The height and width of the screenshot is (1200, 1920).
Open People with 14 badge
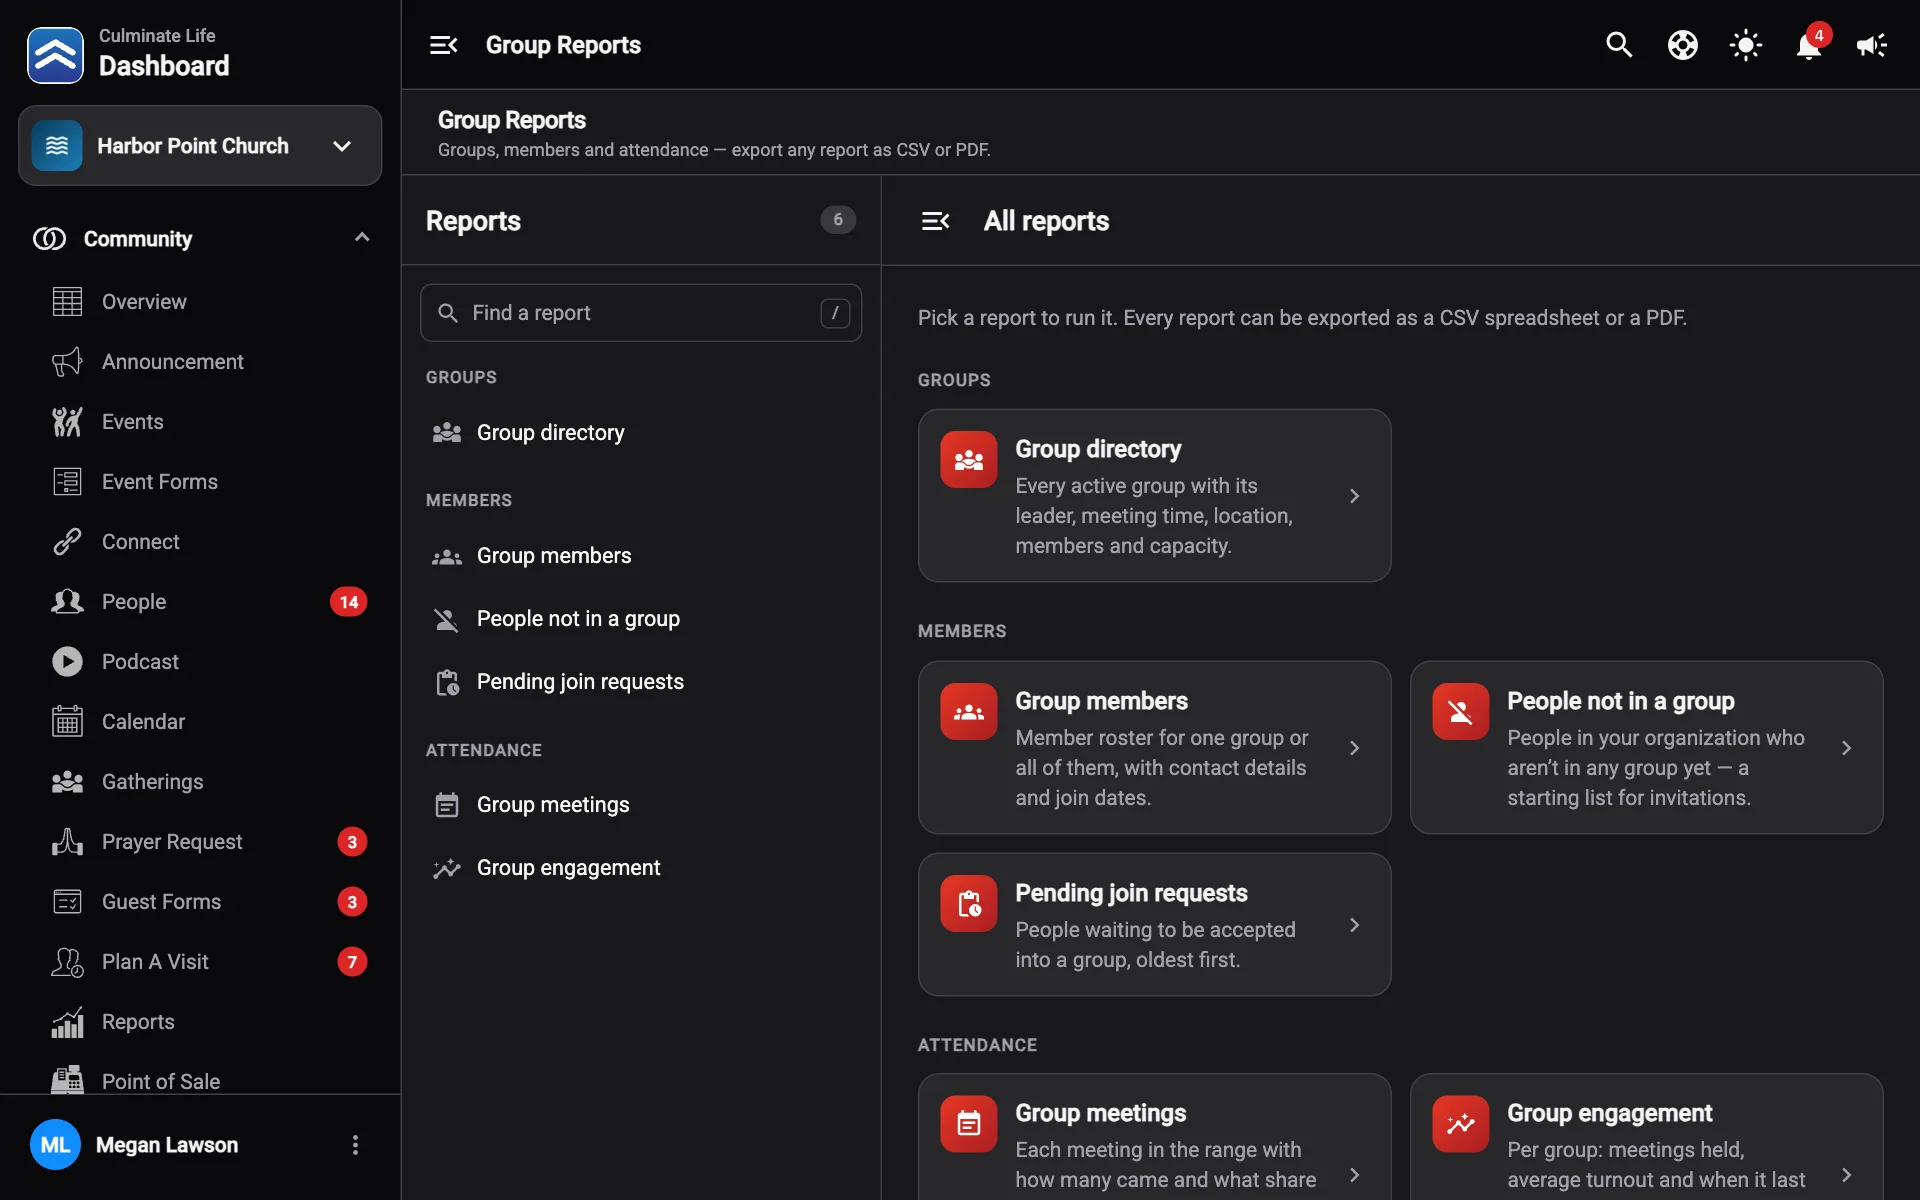click(200, 602)
